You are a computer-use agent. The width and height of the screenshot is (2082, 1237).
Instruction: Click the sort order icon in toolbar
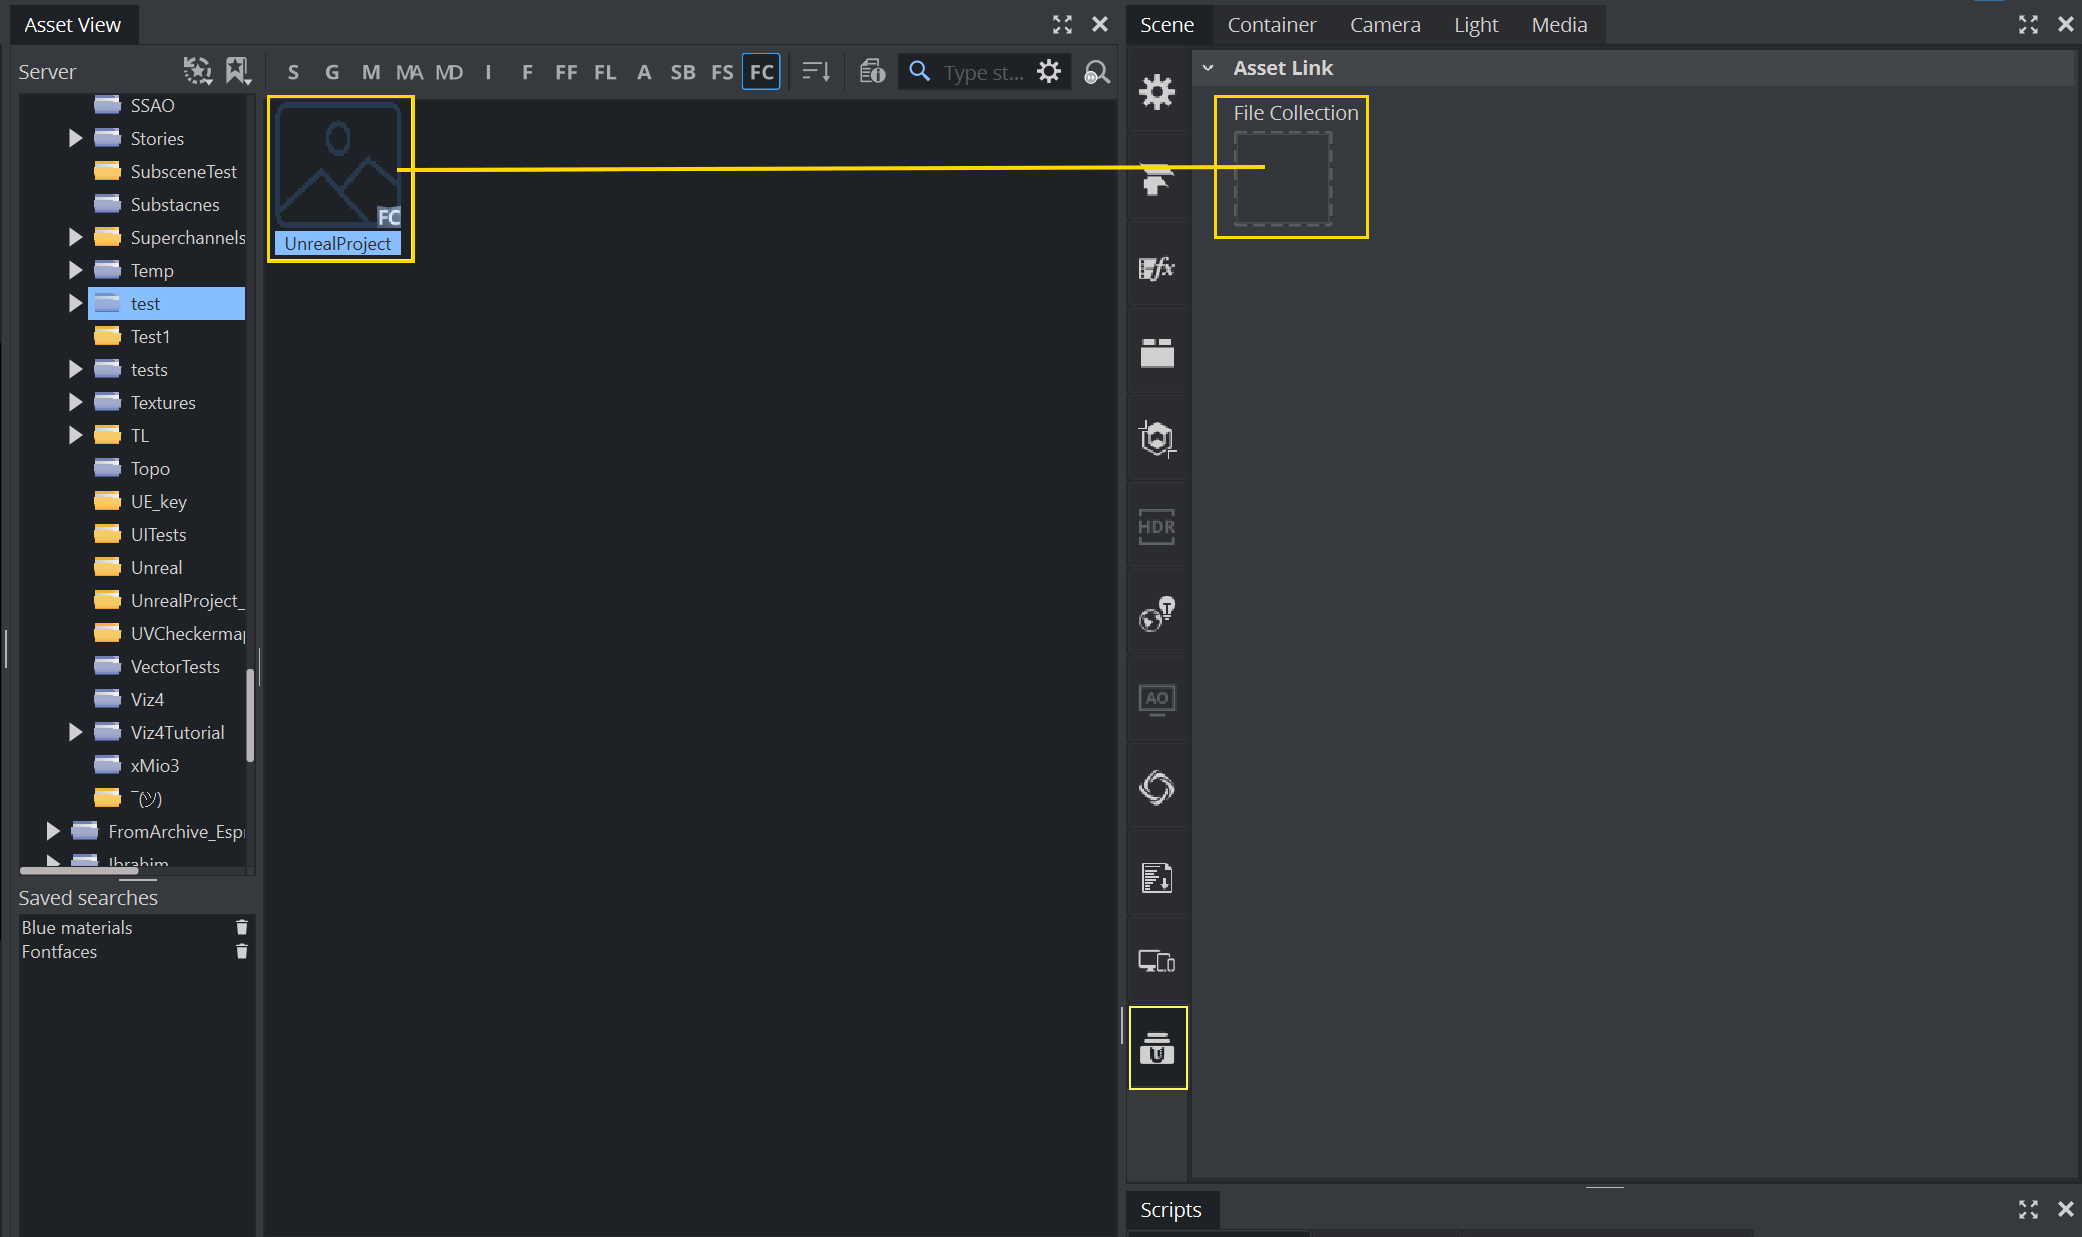point(816,72)
